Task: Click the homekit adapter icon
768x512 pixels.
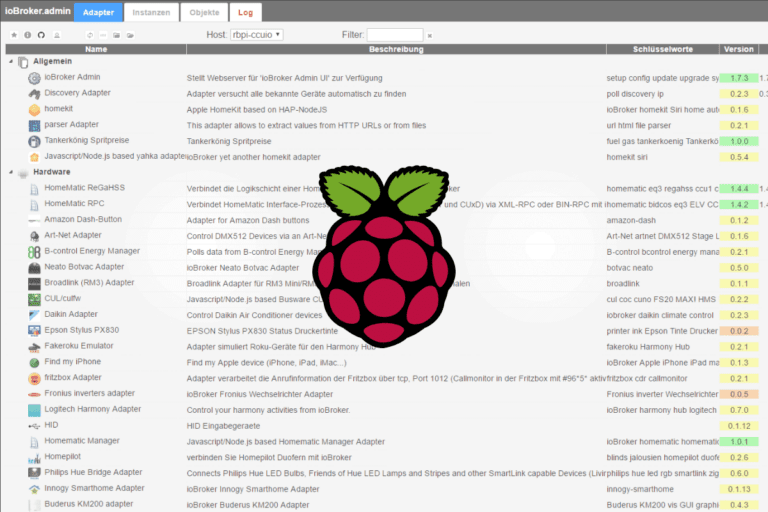Action: (34, 110)
